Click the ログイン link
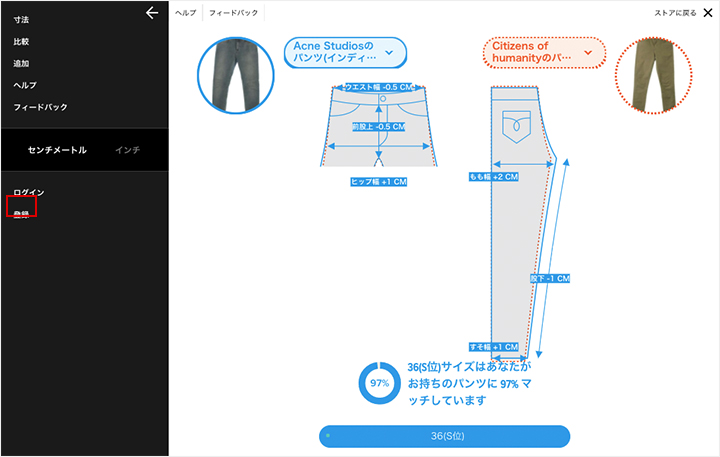The height and width of the screenshot is (457, 720). pyautogui.click(x=29, y=192)
